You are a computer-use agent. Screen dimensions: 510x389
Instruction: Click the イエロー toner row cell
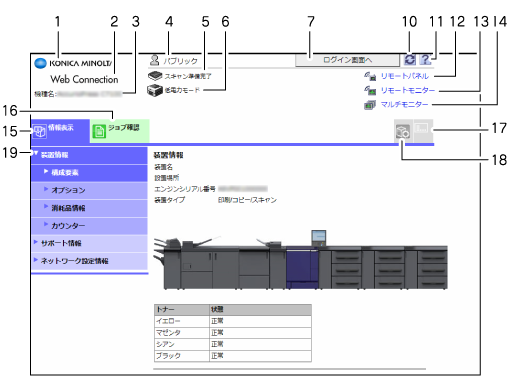coord(182,321)
